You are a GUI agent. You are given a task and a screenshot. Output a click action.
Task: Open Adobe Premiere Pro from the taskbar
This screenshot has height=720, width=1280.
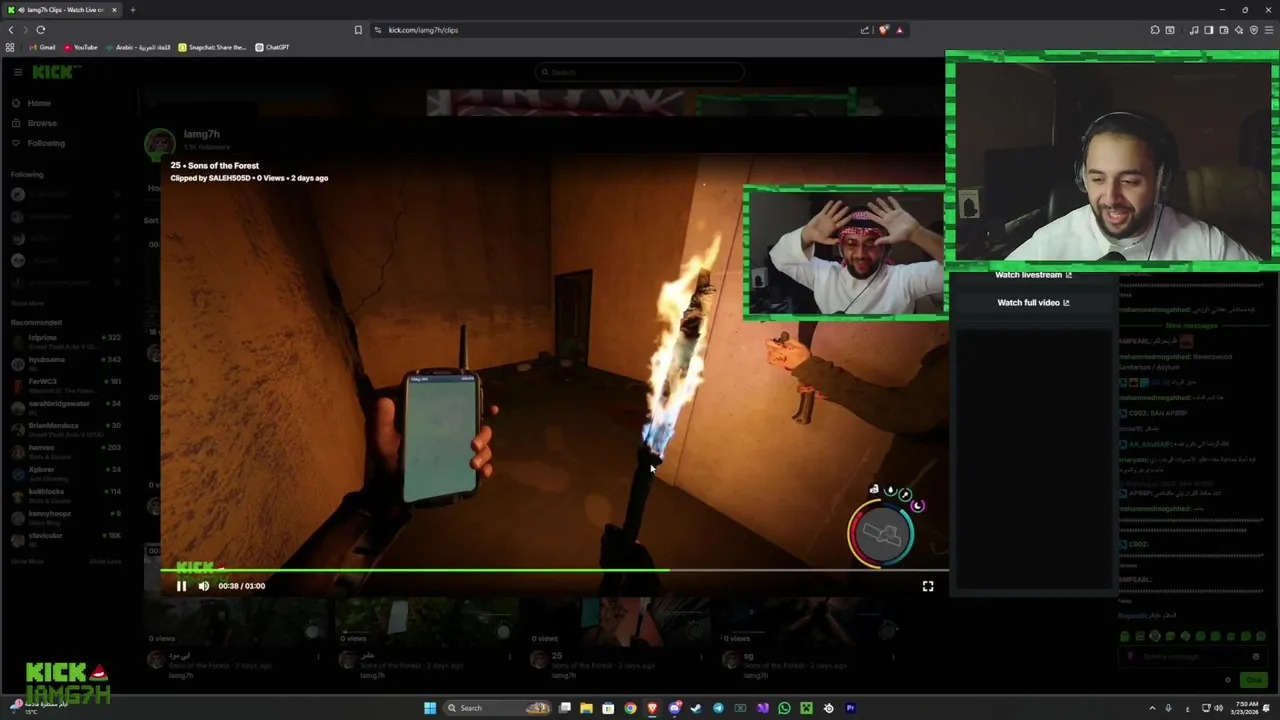[x=850, y=708]
